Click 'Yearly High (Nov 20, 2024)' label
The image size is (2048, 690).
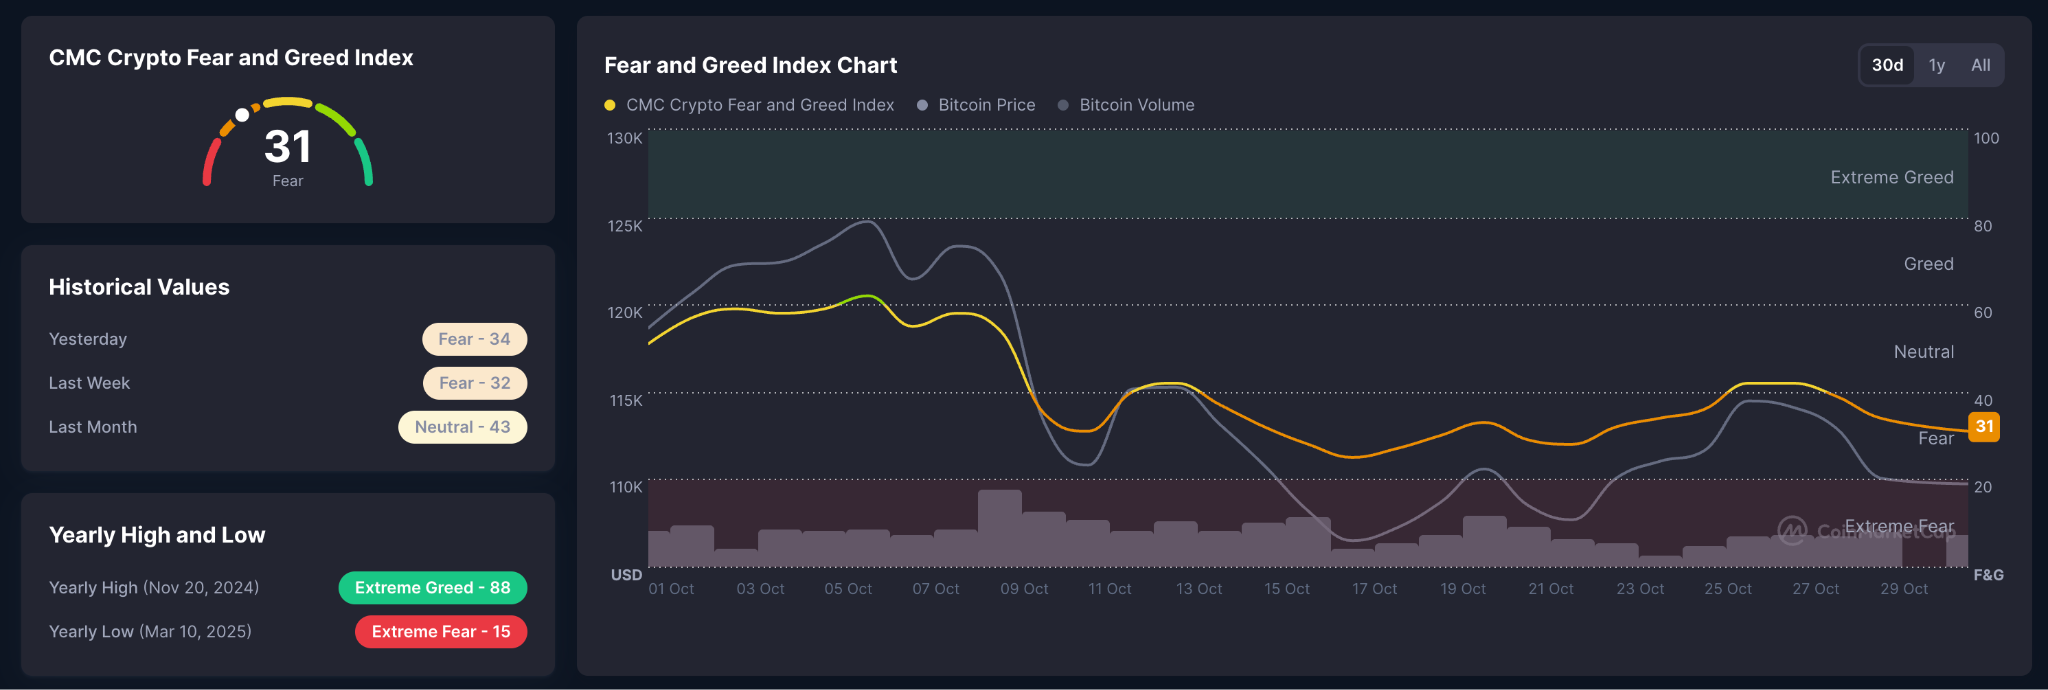click(x=154, y=588)
